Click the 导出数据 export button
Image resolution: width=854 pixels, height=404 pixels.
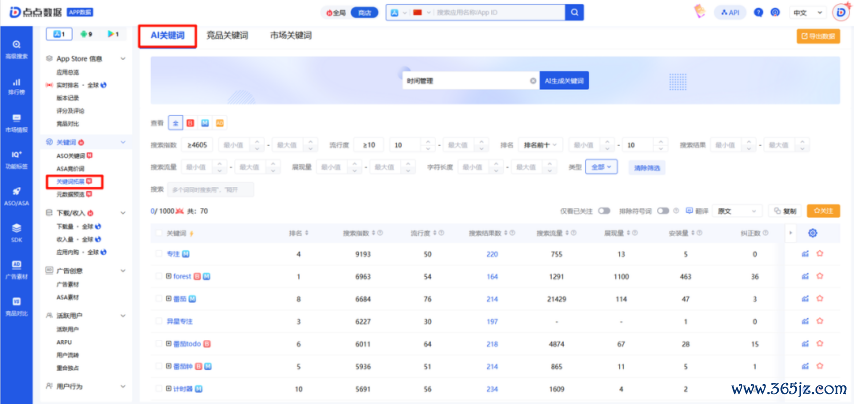(818, 36)
